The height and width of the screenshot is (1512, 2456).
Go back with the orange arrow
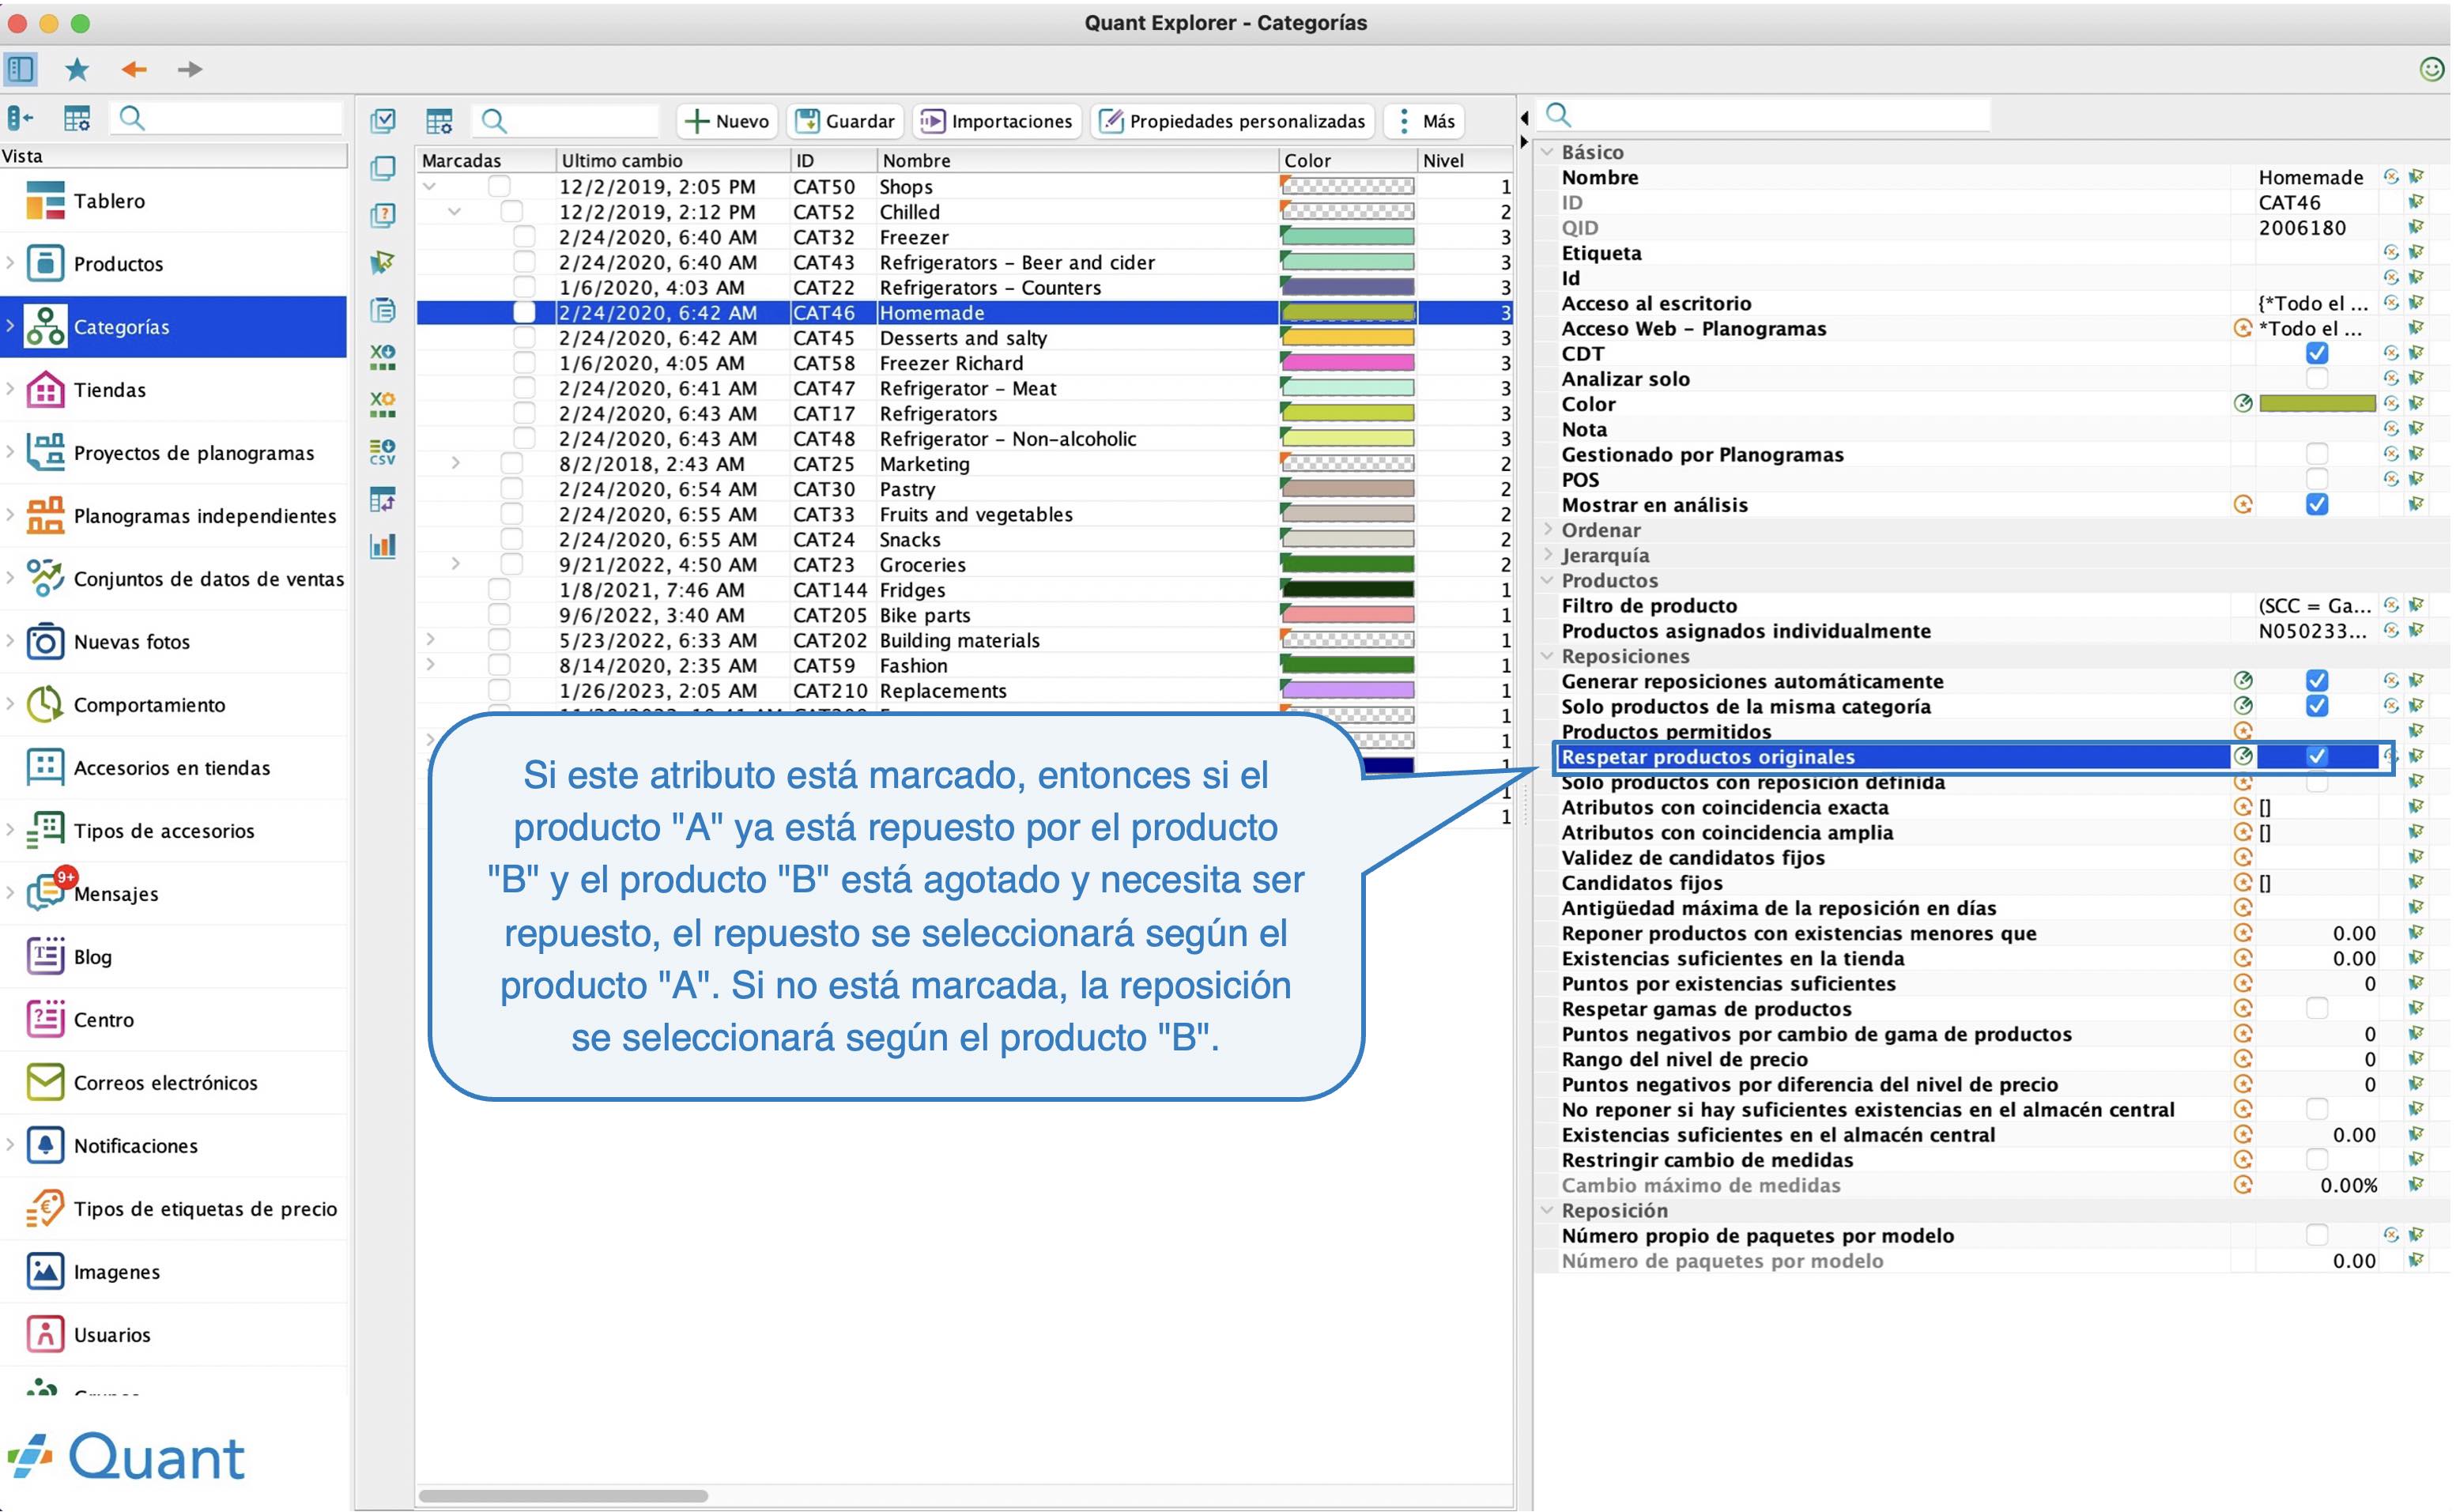134,69
